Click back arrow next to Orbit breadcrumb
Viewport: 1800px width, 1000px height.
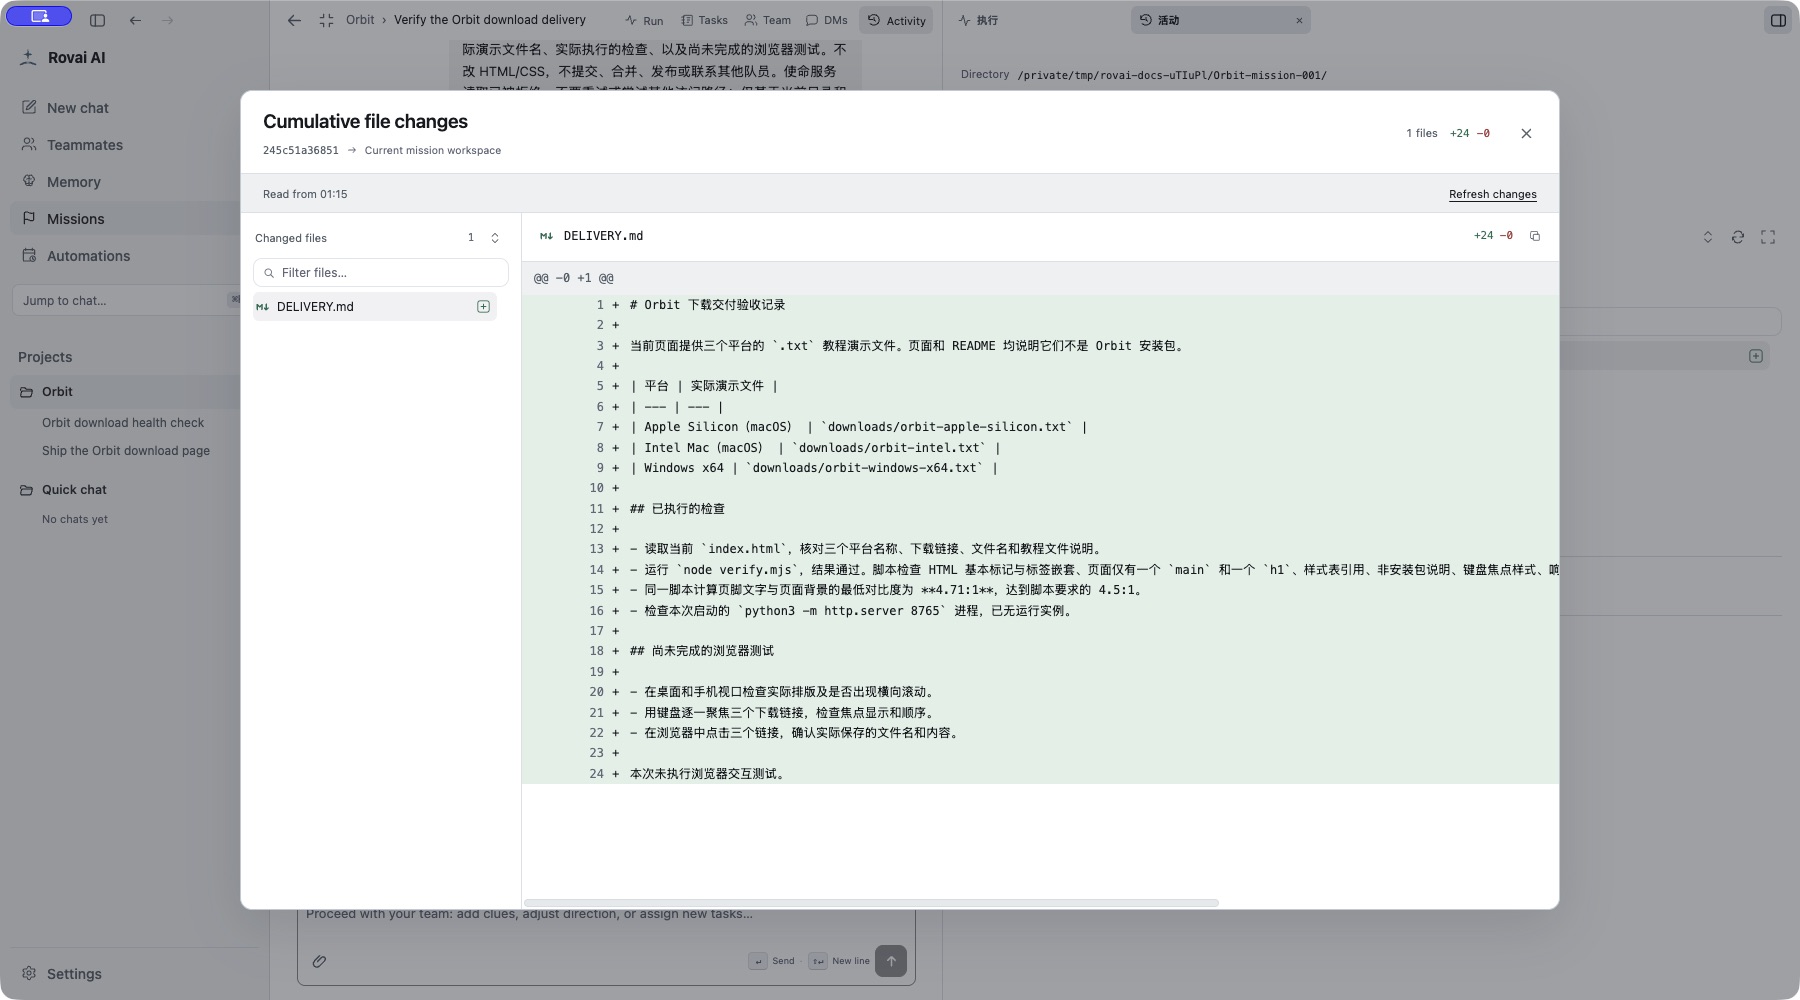294,20
